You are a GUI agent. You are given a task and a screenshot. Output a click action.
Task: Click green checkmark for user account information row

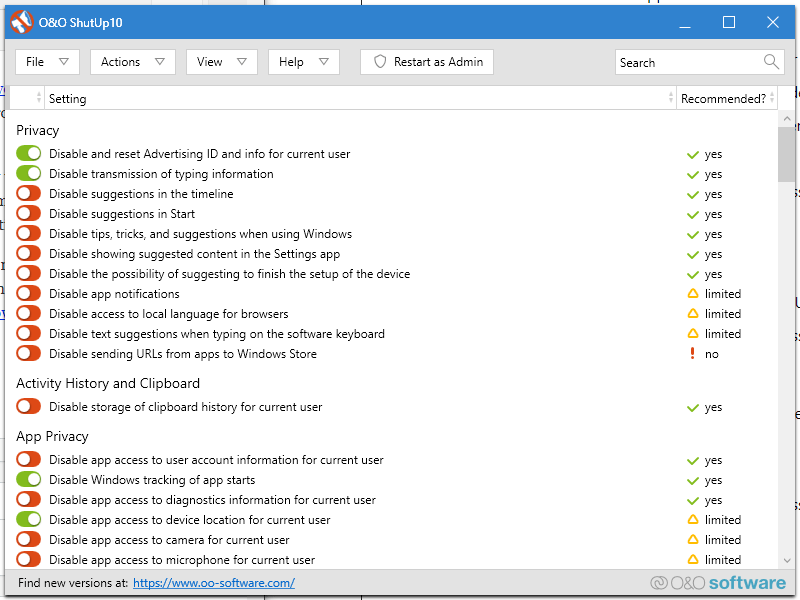click(692, 461)
